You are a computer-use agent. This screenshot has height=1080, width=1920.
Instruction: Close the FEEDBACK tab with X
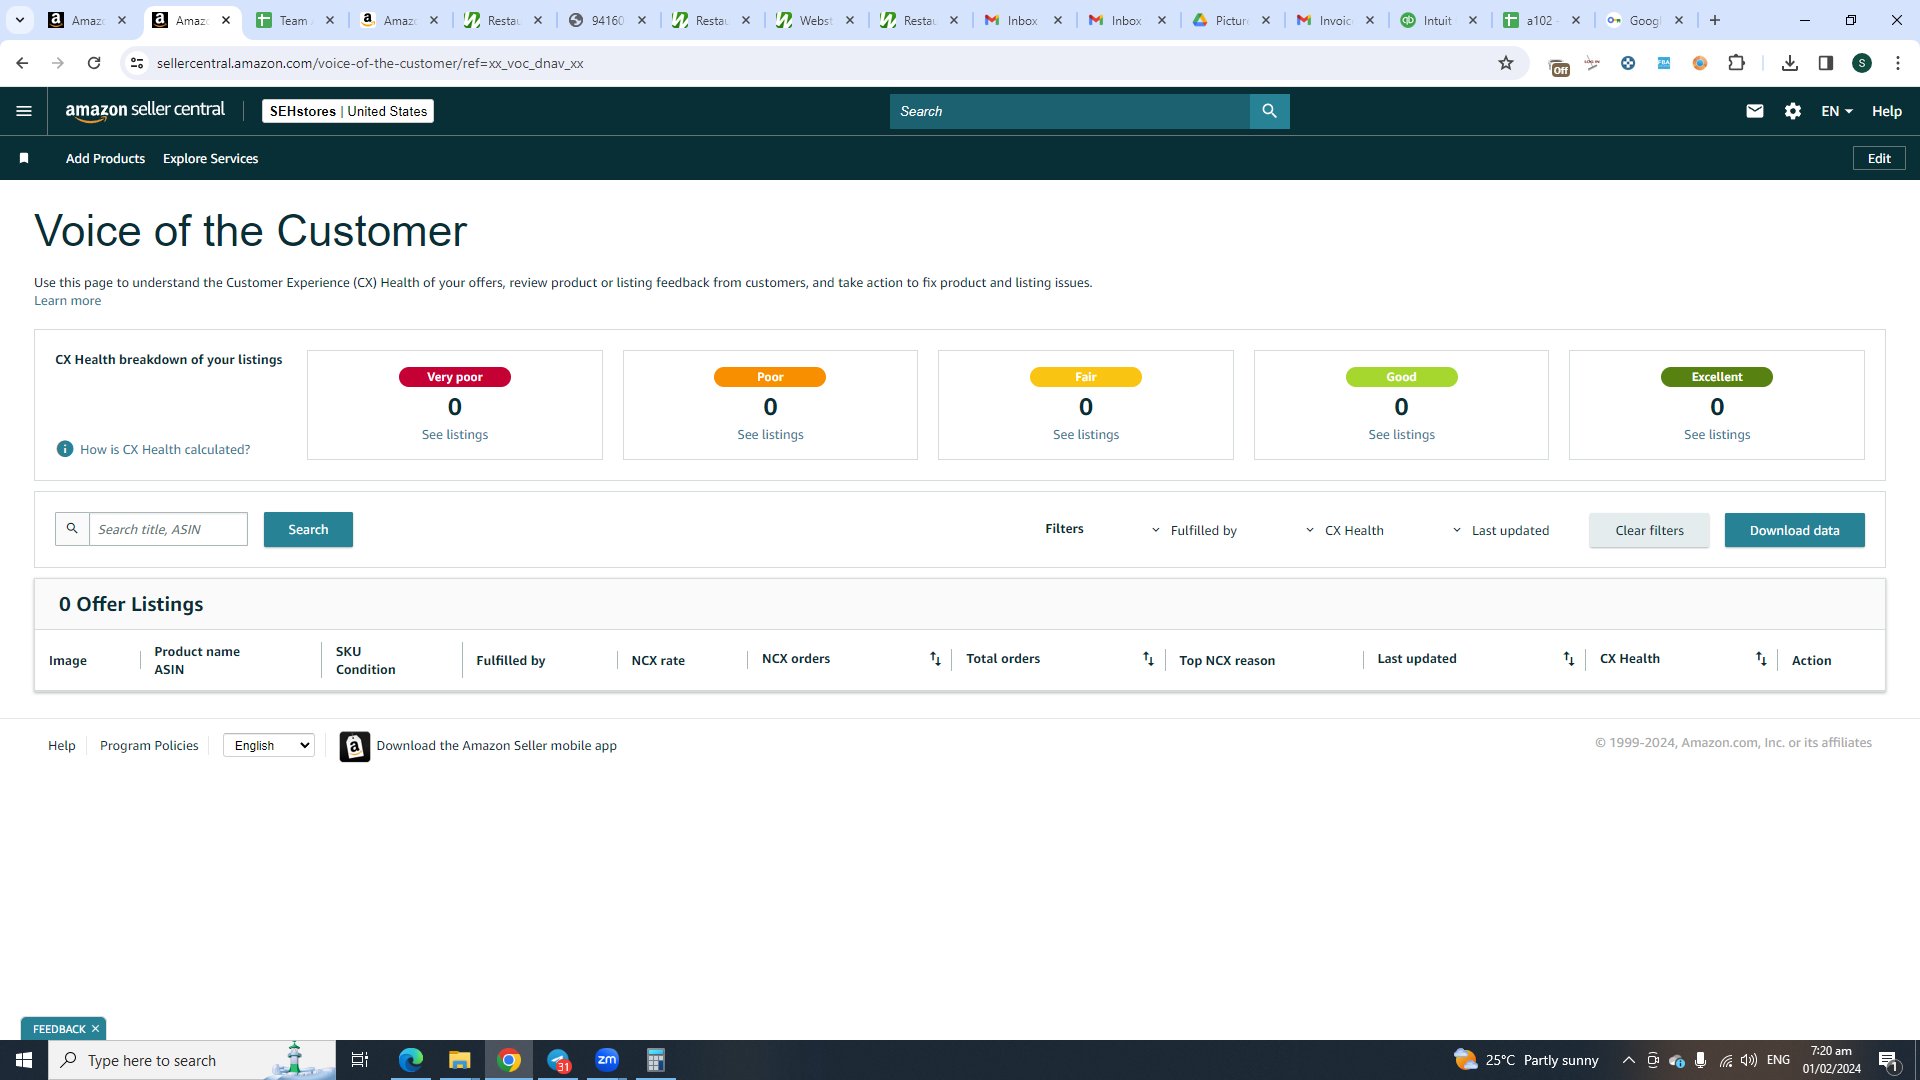click(95, 1029)
